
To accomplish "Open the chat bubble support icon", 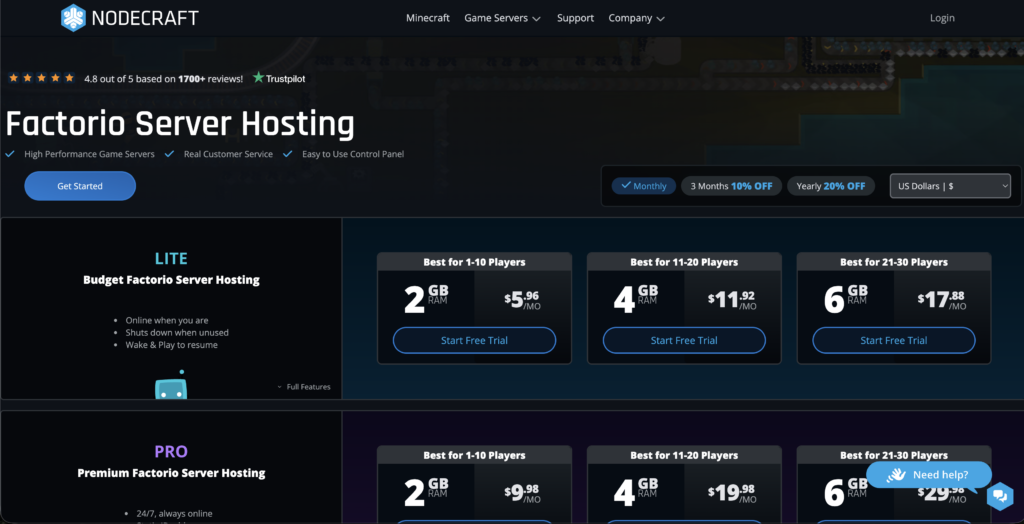I will click(999, 497).
